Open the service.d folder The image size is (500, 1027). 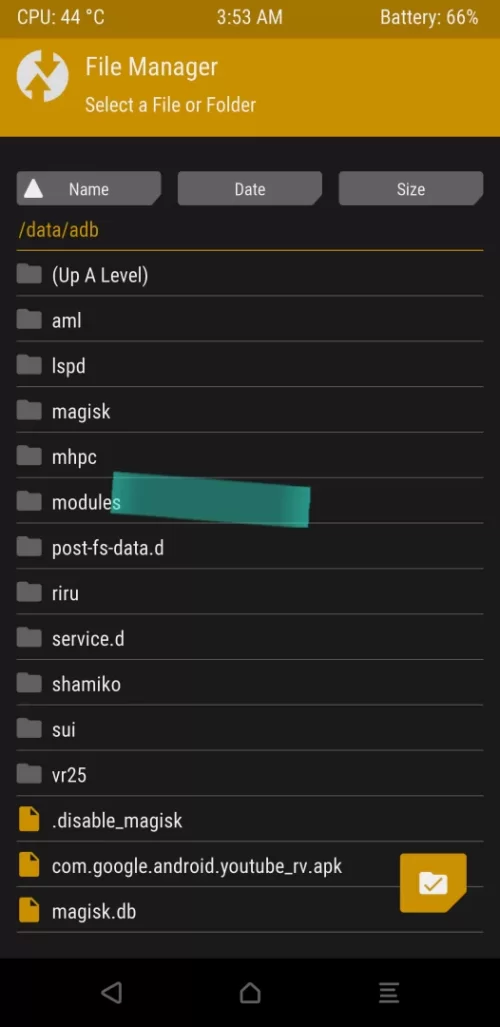coord(250,638)
